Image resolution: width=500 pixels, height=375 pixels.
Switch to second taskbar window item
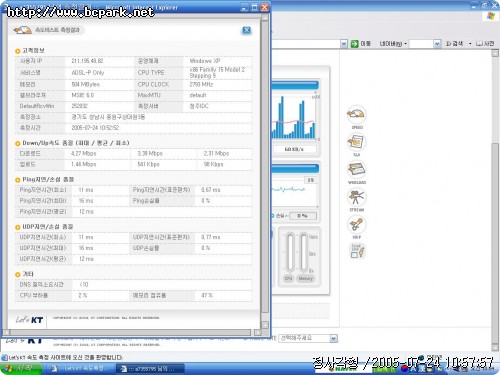(x=150, y=369)
